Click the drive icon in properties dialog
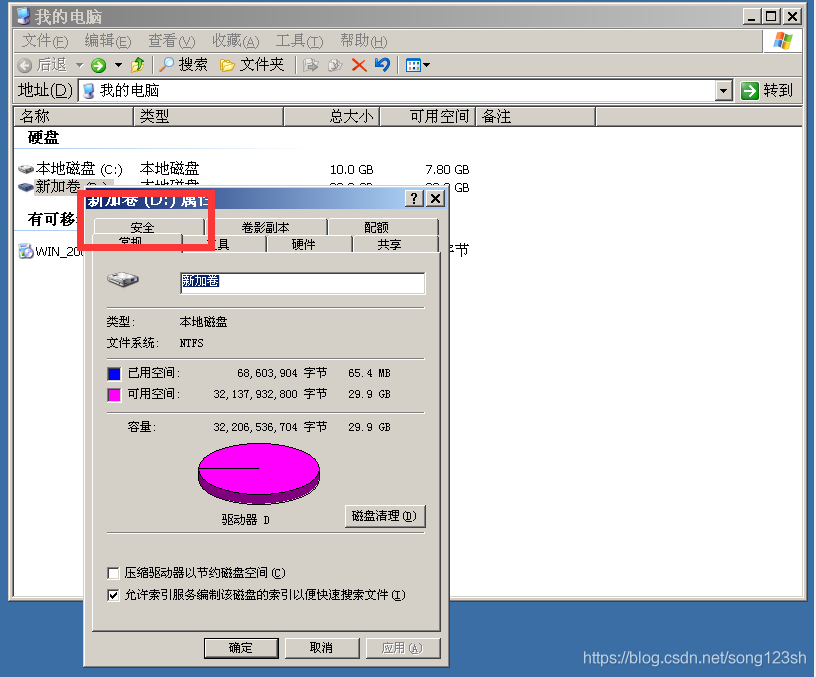816x677 pixels. point(123,279)
